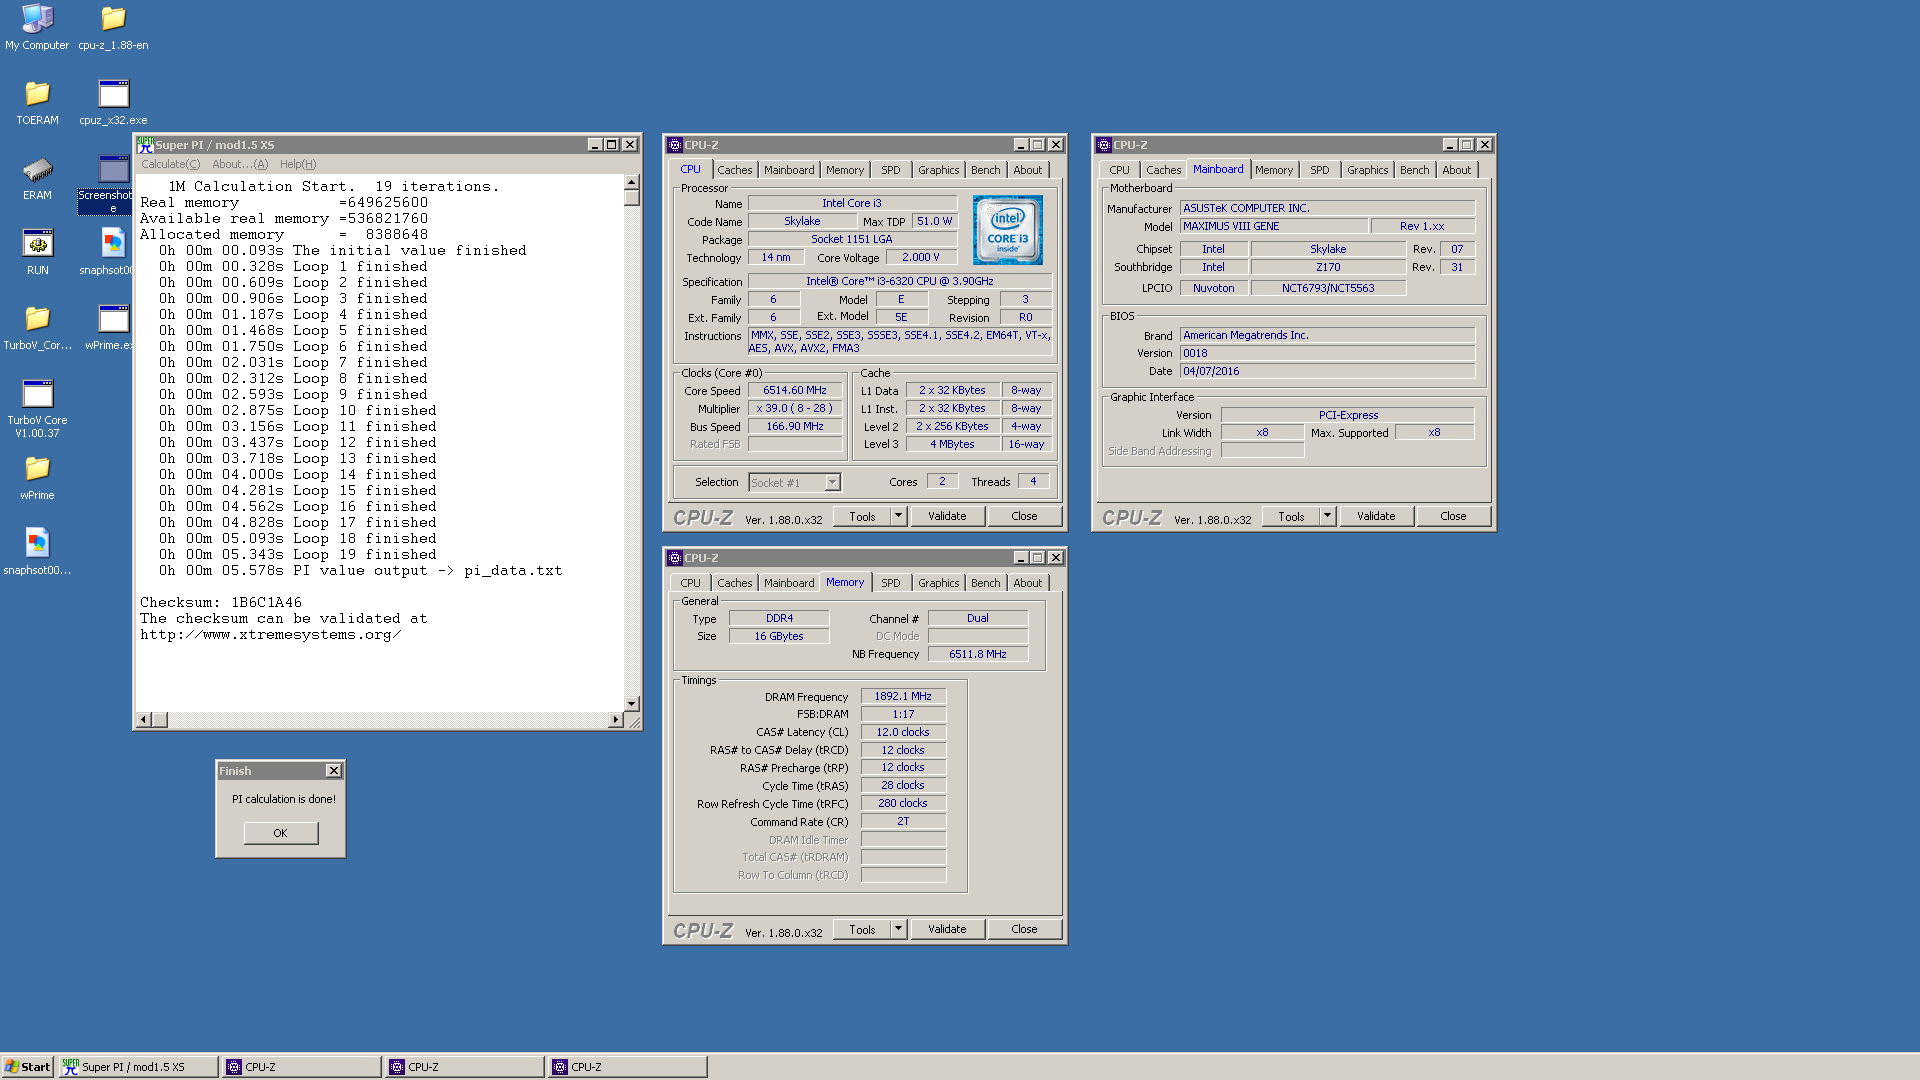Open the Calculate menu in Super PI
Viewport: 1920px width, 1080px height.
tap(170, 164)
